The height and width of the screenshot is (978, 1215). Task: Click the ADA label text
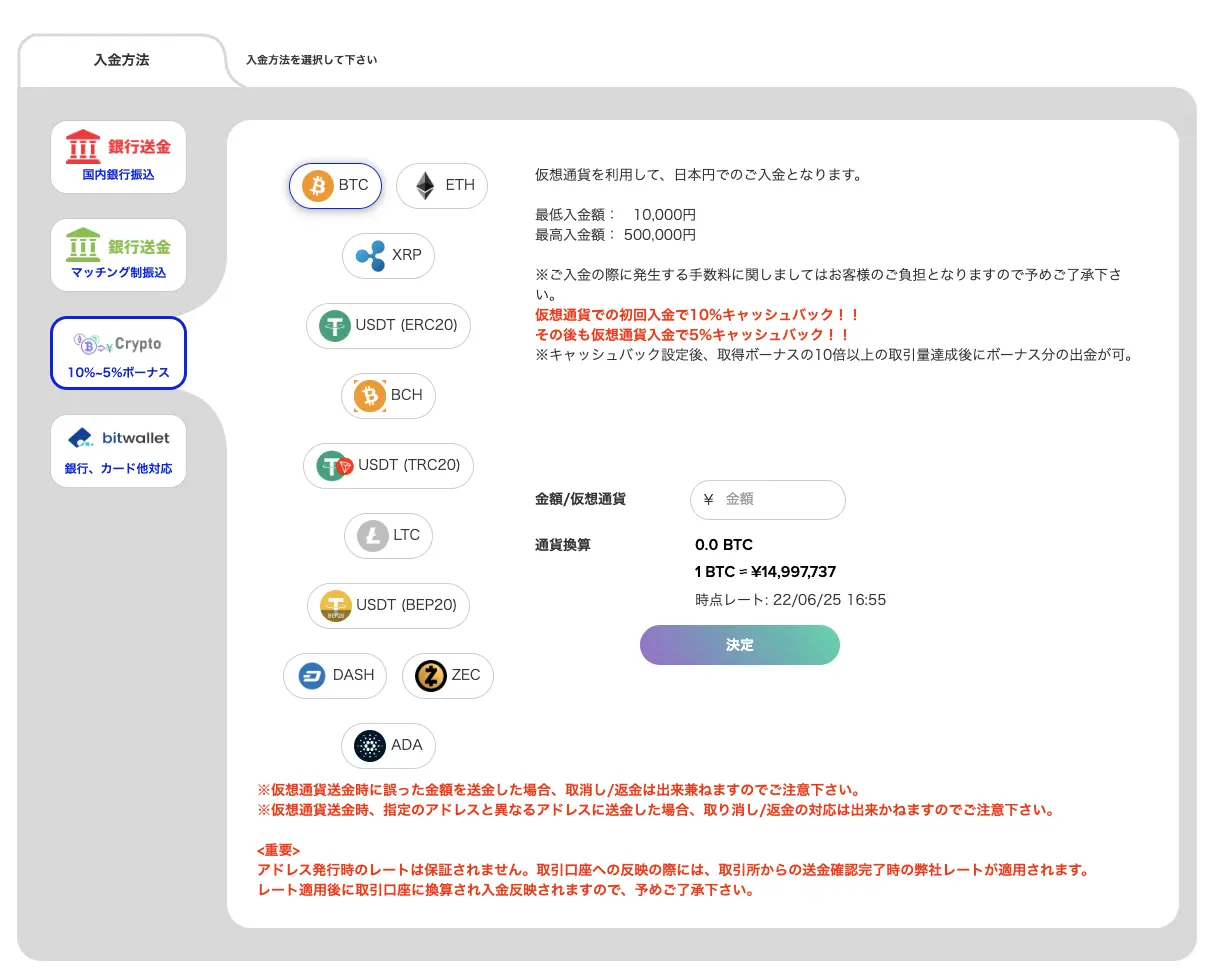coord(407,746)
